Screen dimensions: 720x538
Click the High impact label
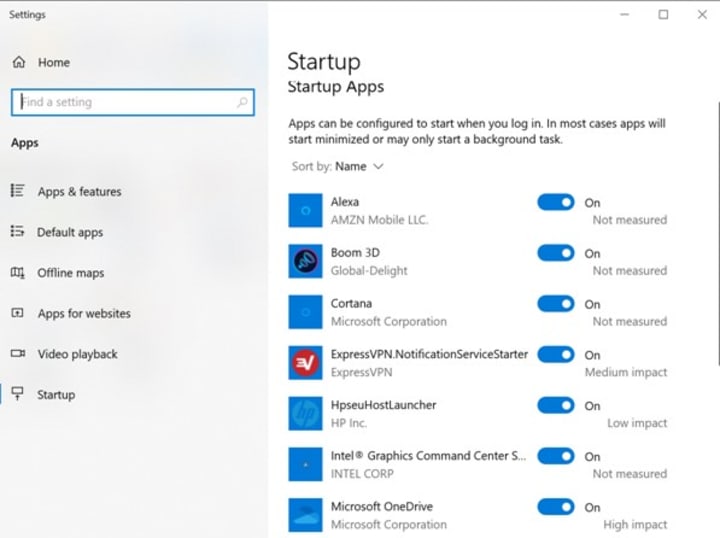636,525
